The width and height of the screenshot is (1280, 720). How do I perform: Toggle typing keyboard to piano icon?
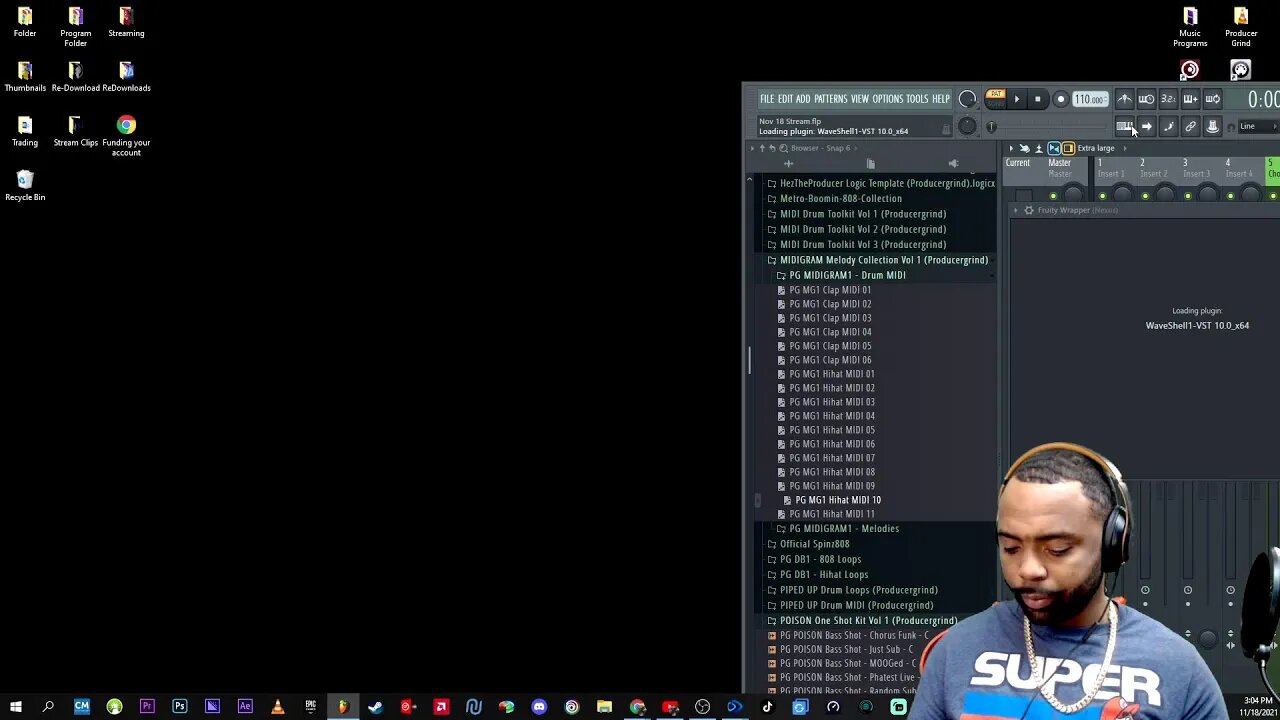pyautogui.click(x=1124, y=127)
